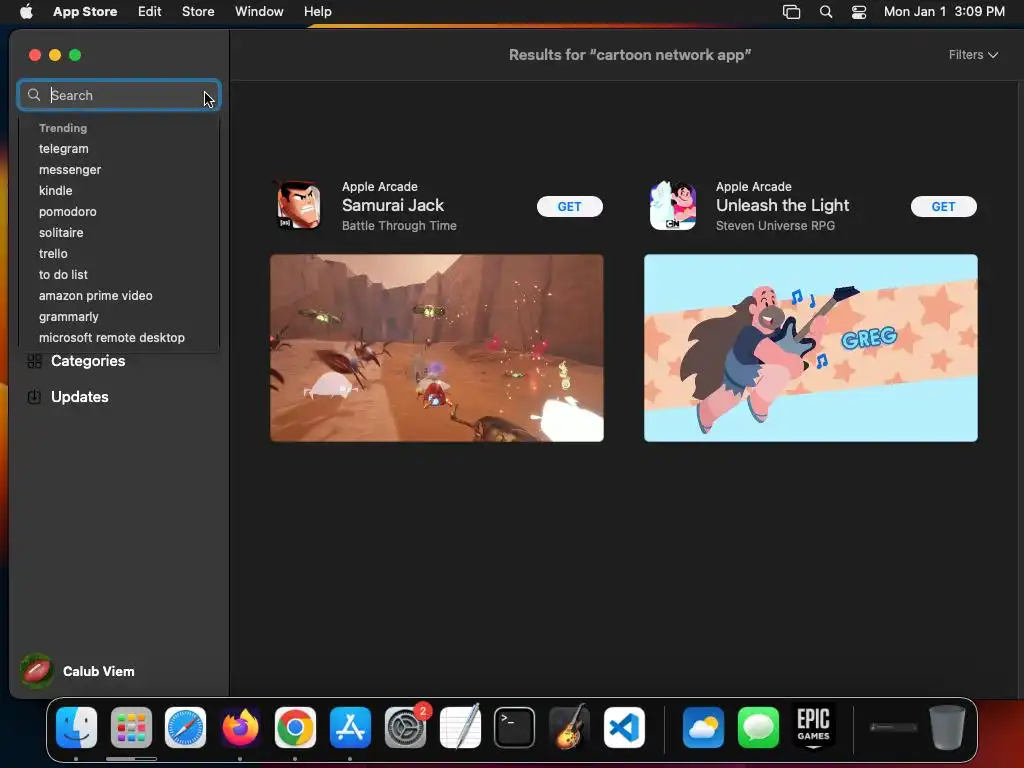Open the Unleash the Light app icon
The height and width of the screenshot is (768, 1024).
673,205
